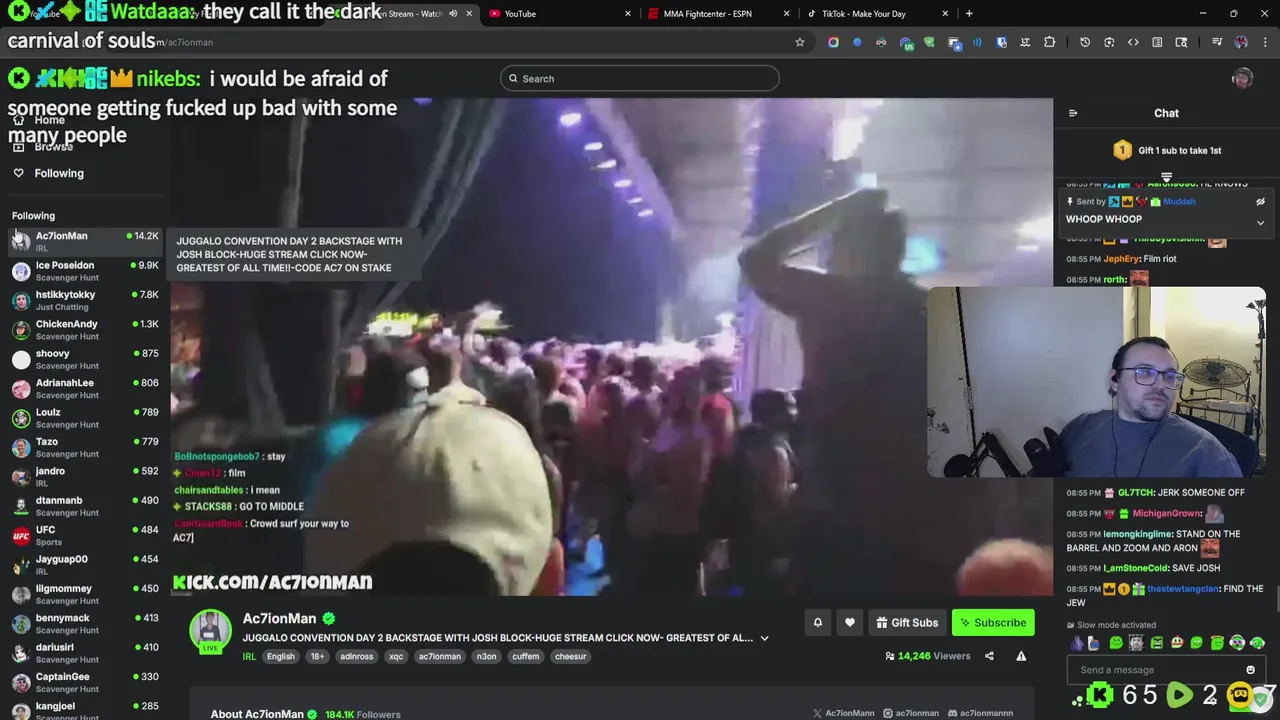This screenshot has width=1280, height=720.
Task: Collapse the chat panel with arrow icon
Action: [x=1073, y=113]
